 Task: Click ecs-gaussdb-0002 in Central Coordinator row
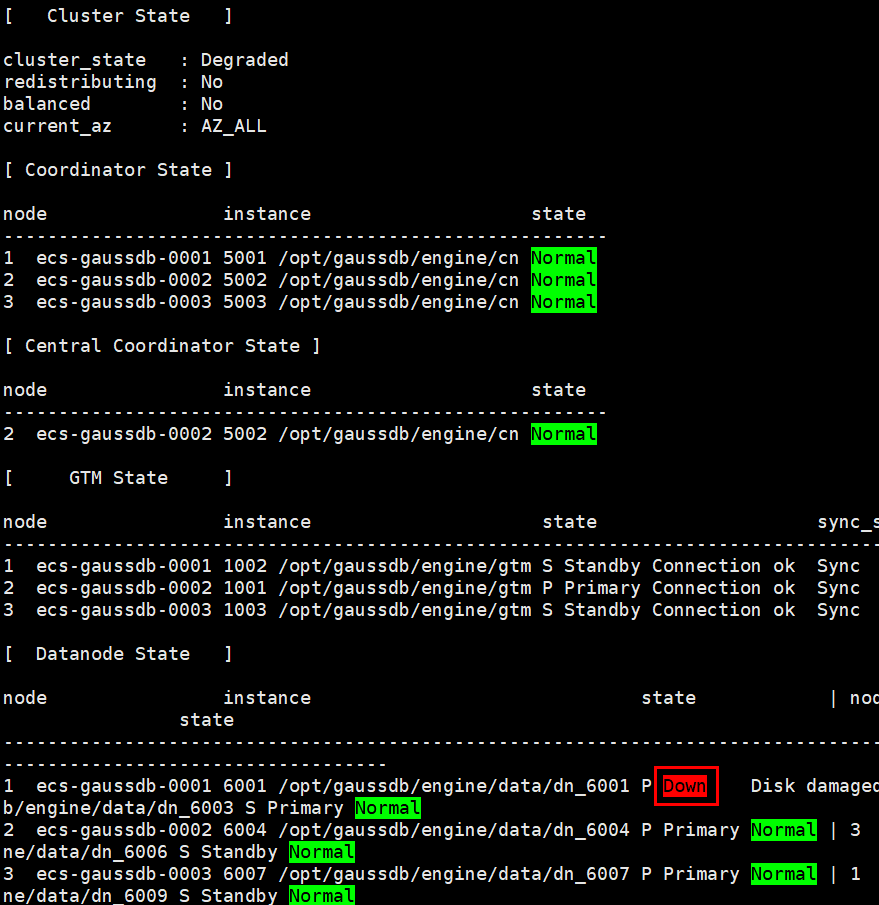(124, 434)
